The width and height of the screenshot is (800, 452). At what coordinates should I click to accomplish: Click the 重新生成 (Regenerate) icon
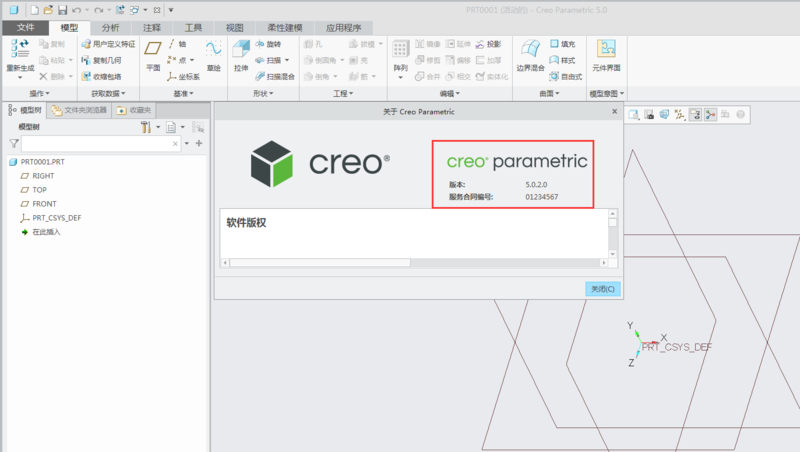(x=19, y=54)
